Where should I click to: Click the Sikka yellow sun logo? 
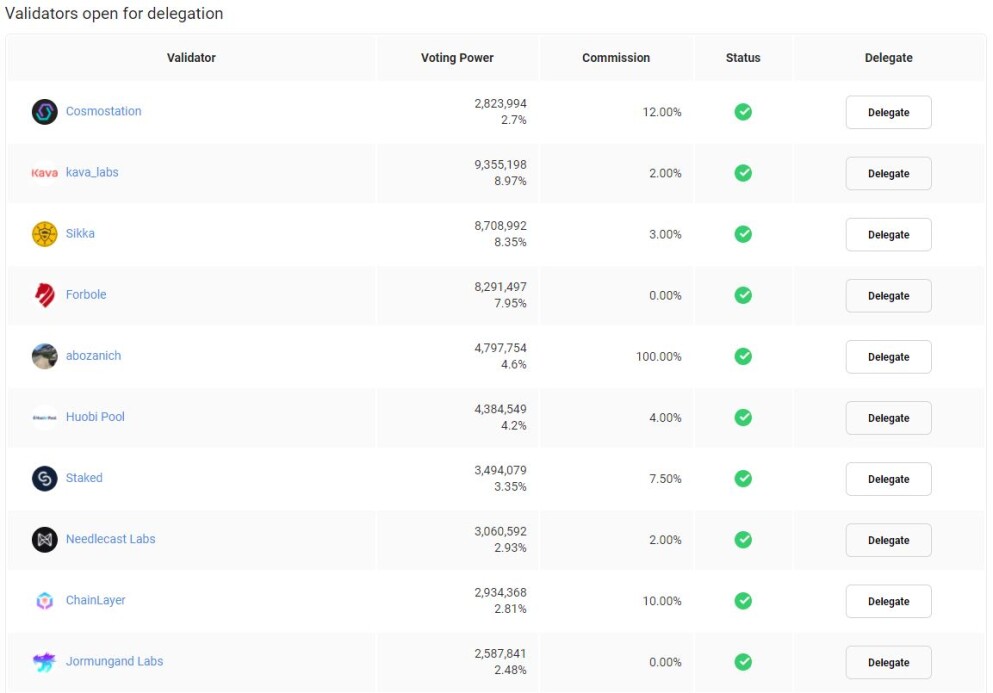point(44,234)
